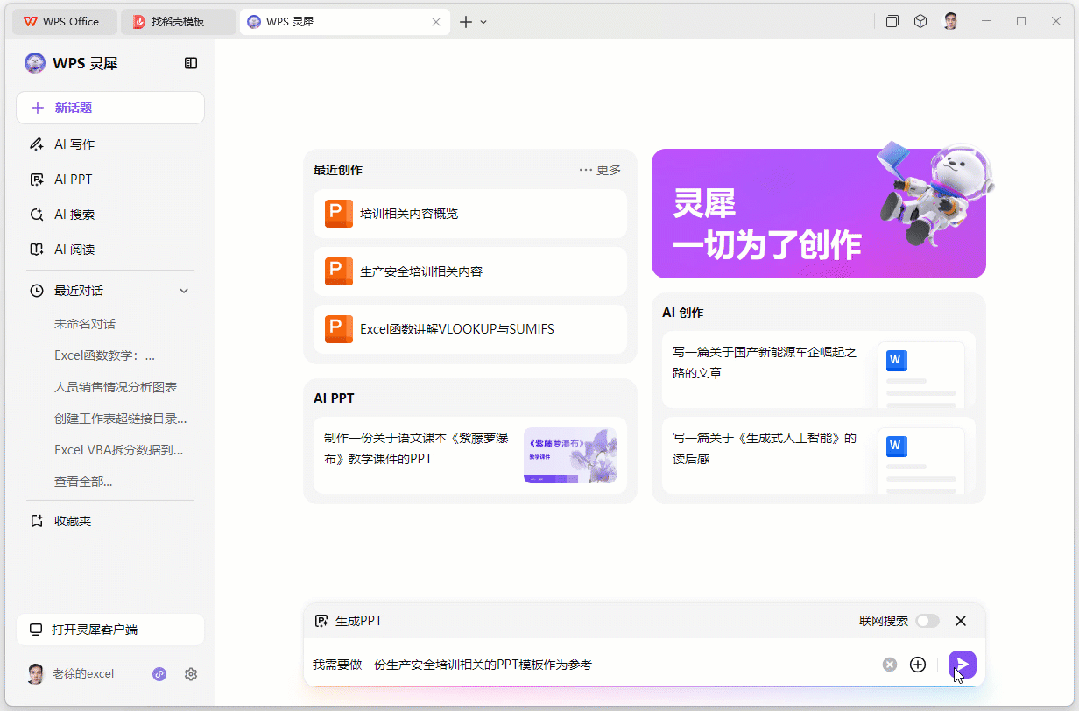
Task: Click the 打开灵犀客户端 button
Action: pyautogui.click(x=109, y=629)
